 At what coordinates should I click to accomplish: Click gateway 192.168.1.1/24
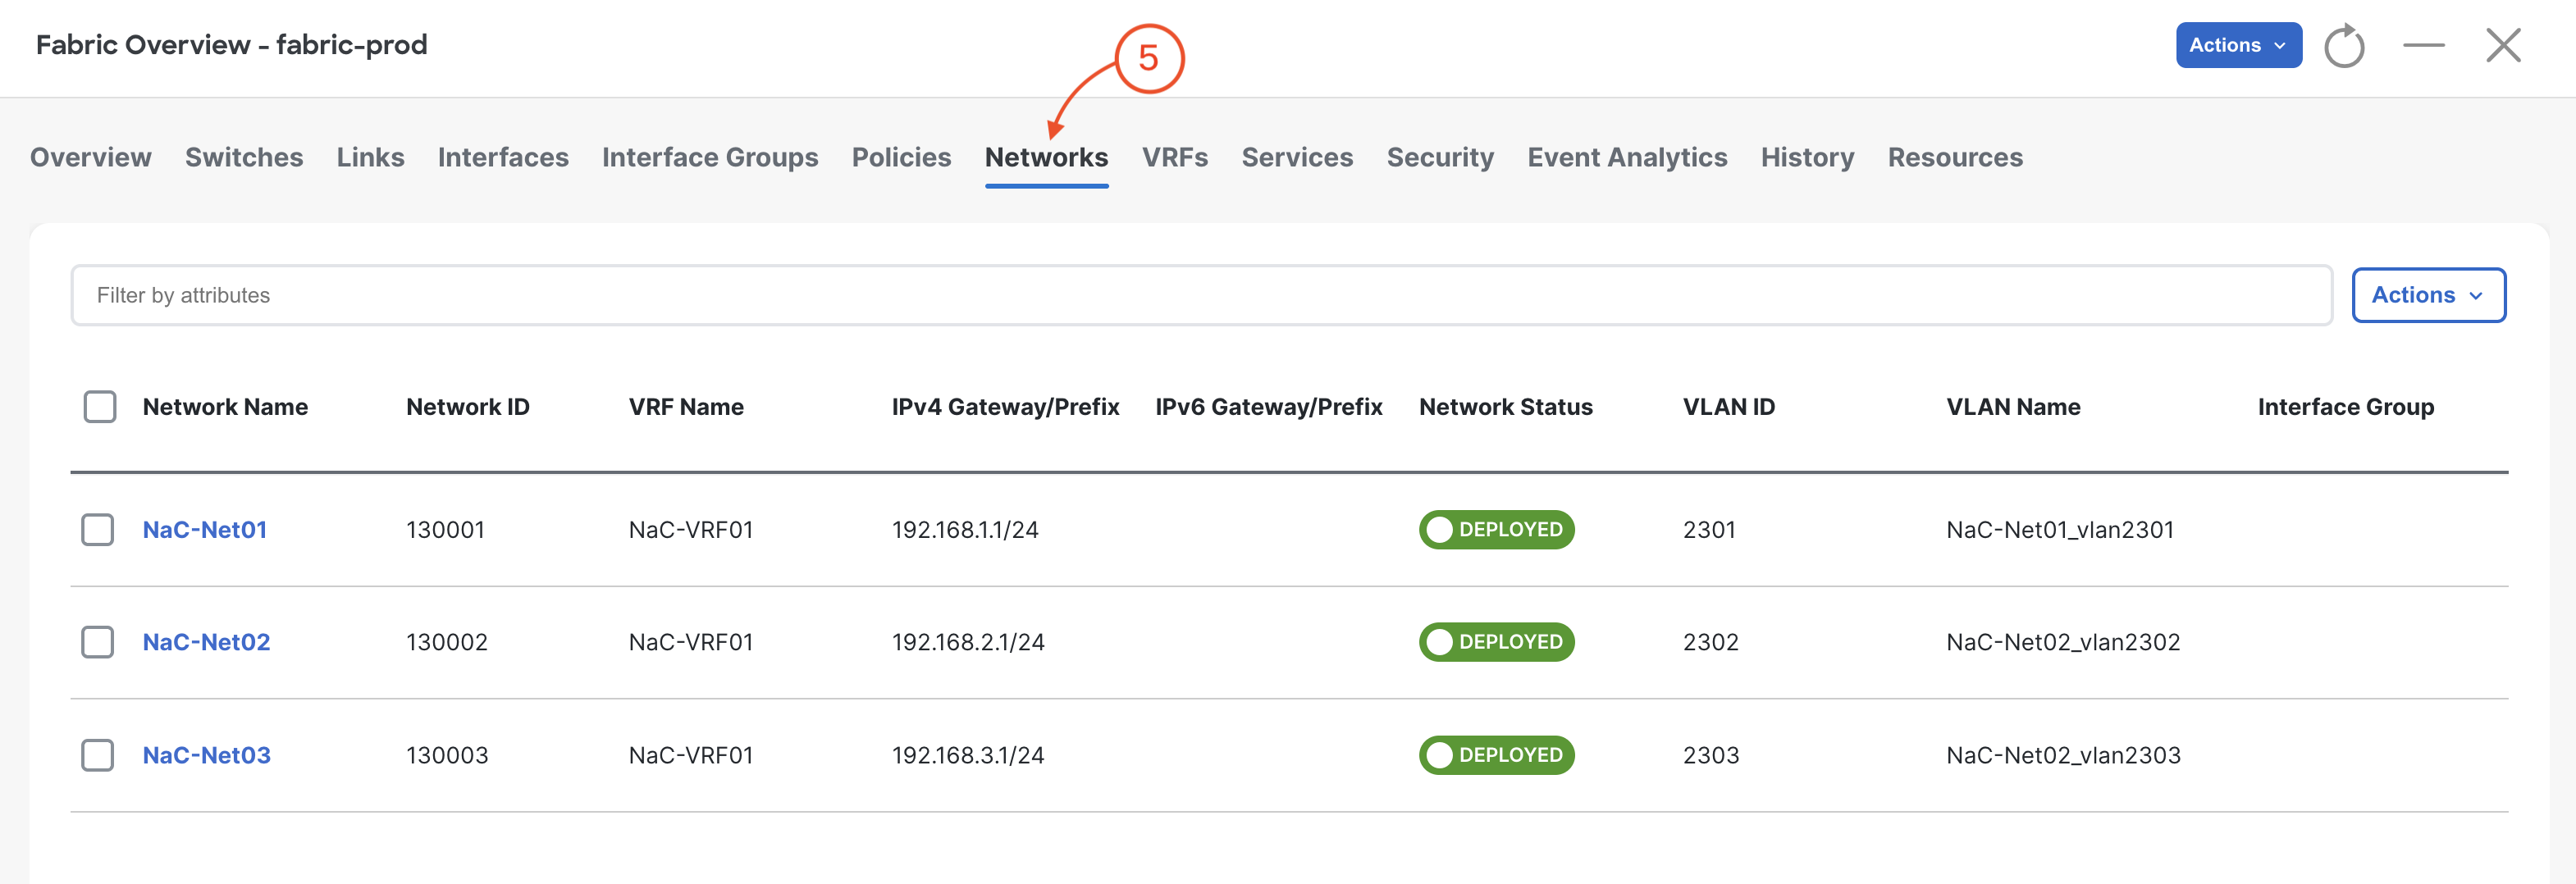point(965,530)
